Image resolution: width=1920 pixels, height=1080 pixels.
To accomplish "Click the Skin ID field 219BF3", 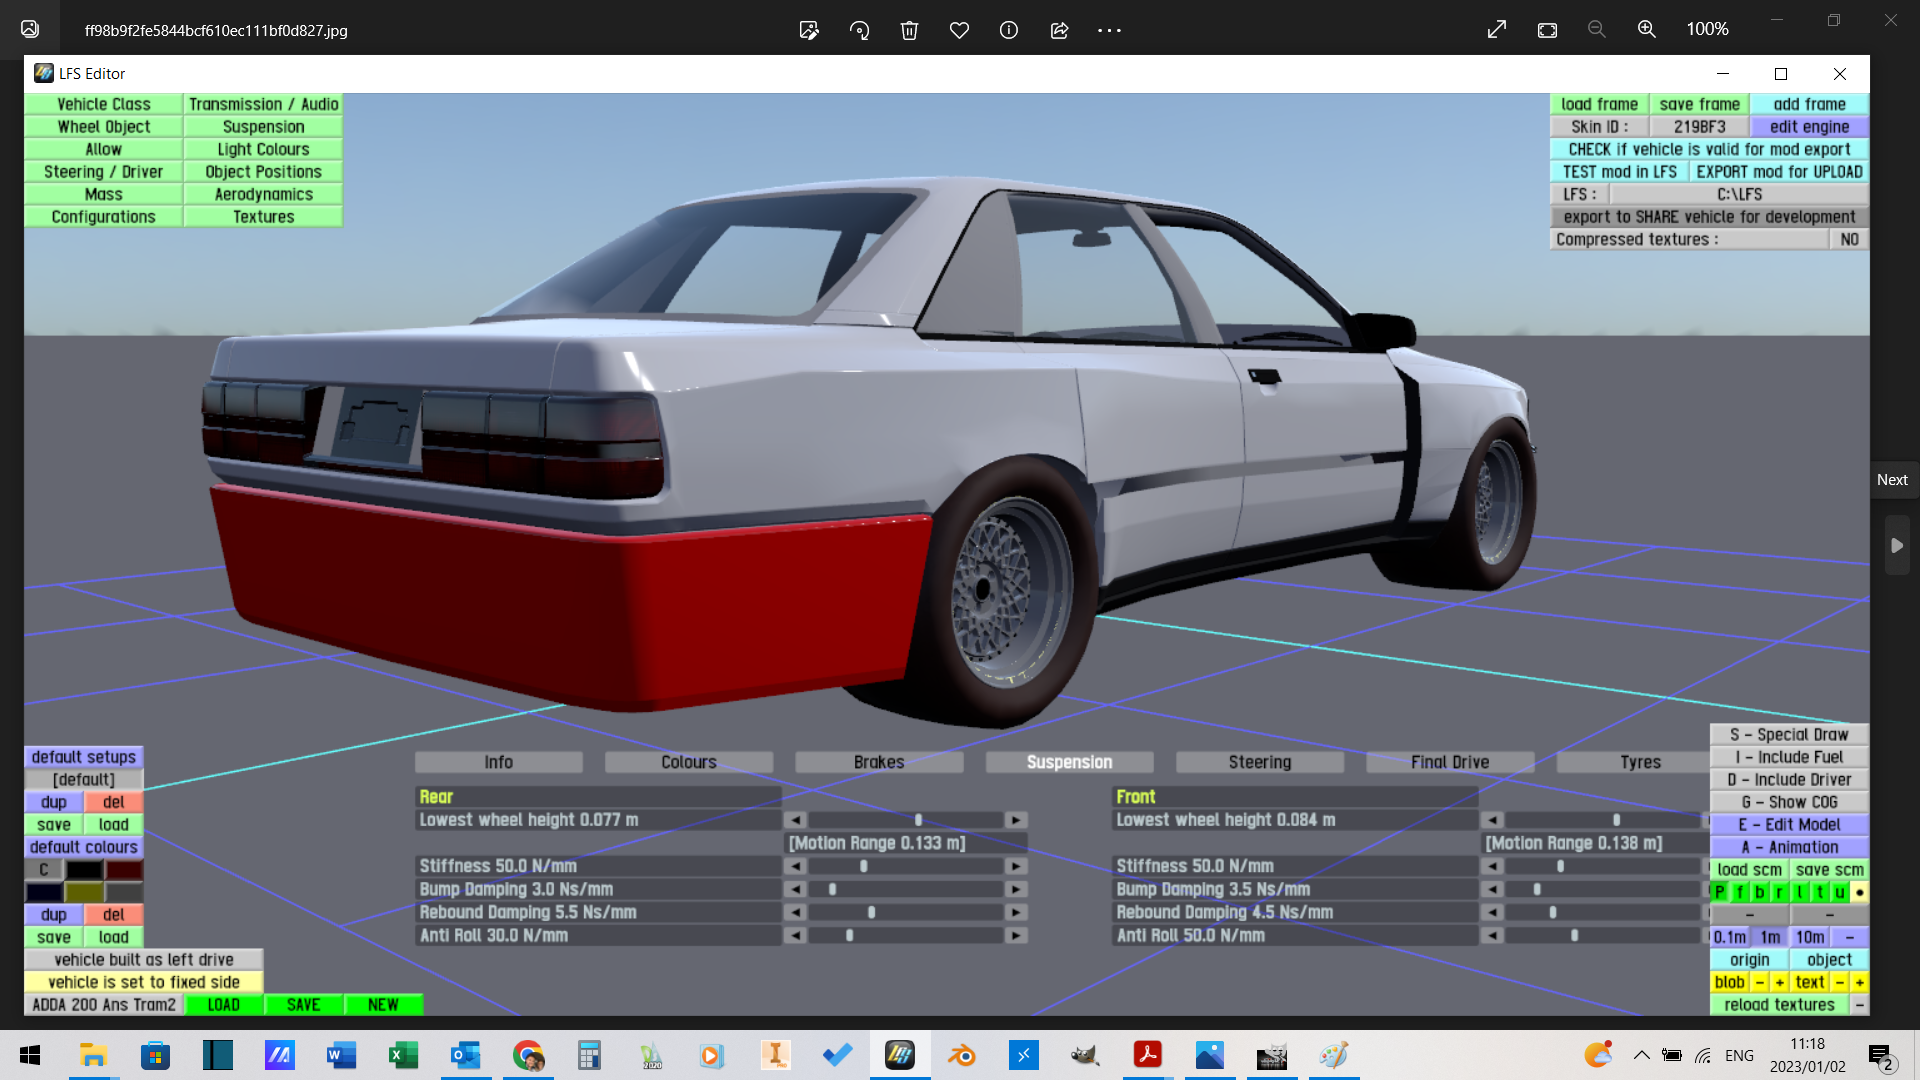I will pyautogui.click(x=1699, y=127).
